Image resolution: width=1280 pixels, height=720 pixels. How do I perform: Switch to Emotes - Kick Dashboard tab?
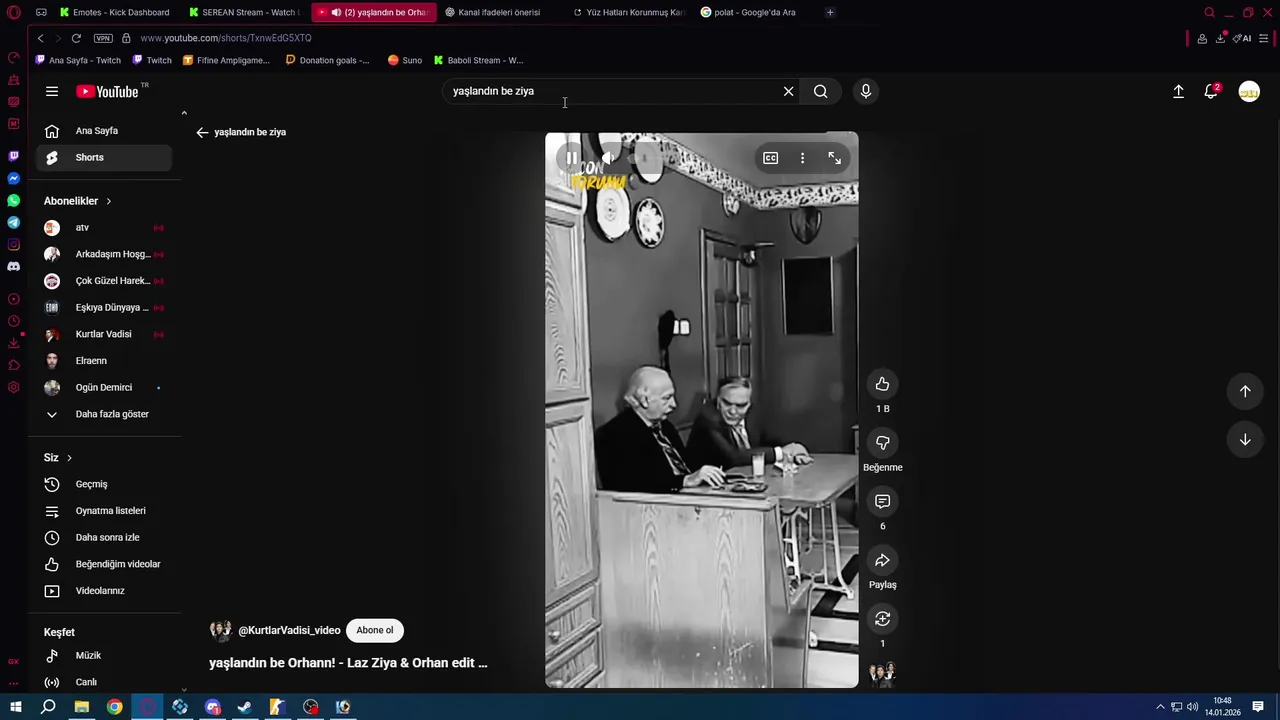pos(117,12)
